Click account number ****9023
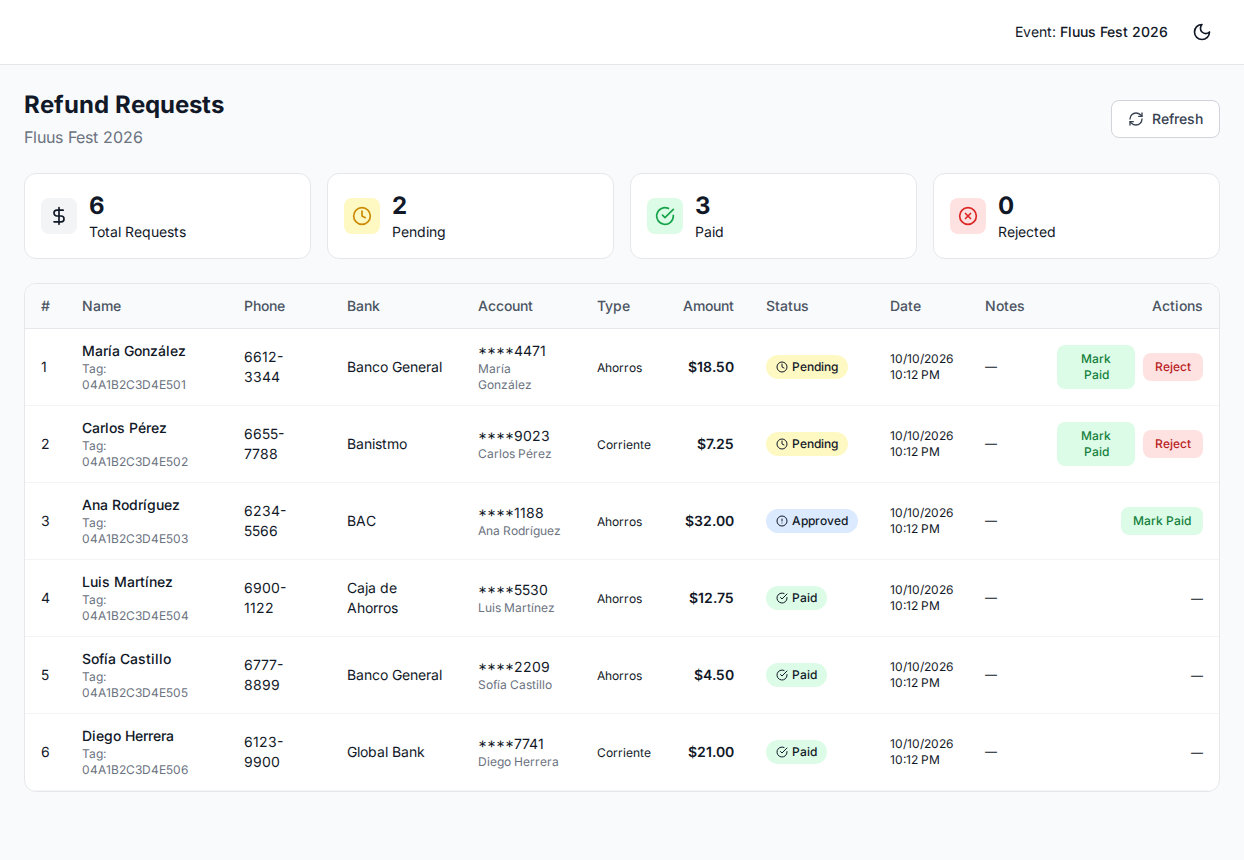Viewport: 1244px width, 860px height. 514,436
